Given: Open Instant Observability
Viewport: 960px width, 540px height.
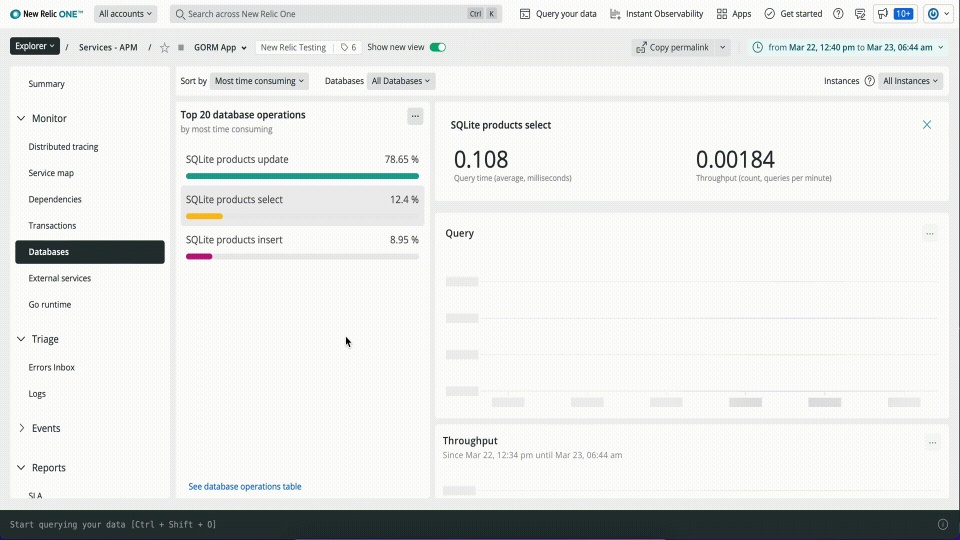Looking at the screenshot, I should [x=656, y=13].
